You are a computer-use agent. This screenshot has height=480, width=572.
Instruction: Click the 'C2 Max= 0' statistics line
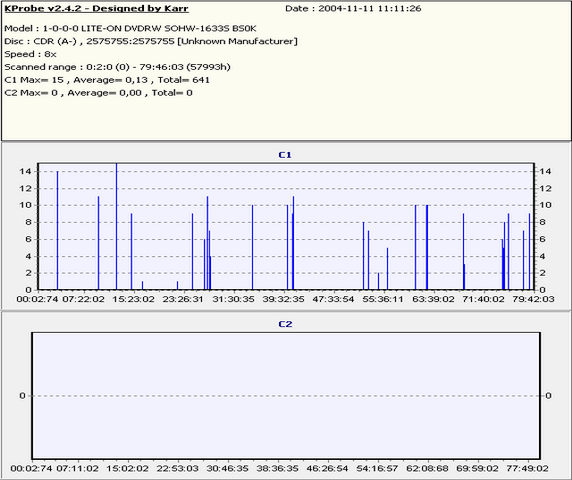(98, 93)
